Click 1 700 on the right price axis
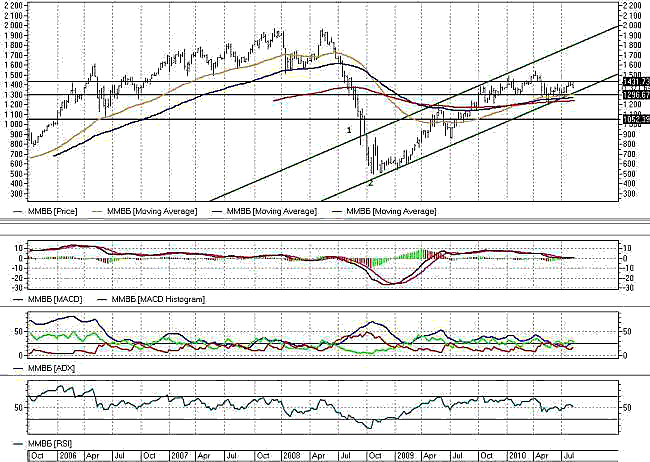Image resolution: width=650 pixels, height=462 pixels. (x=632, y=55)
